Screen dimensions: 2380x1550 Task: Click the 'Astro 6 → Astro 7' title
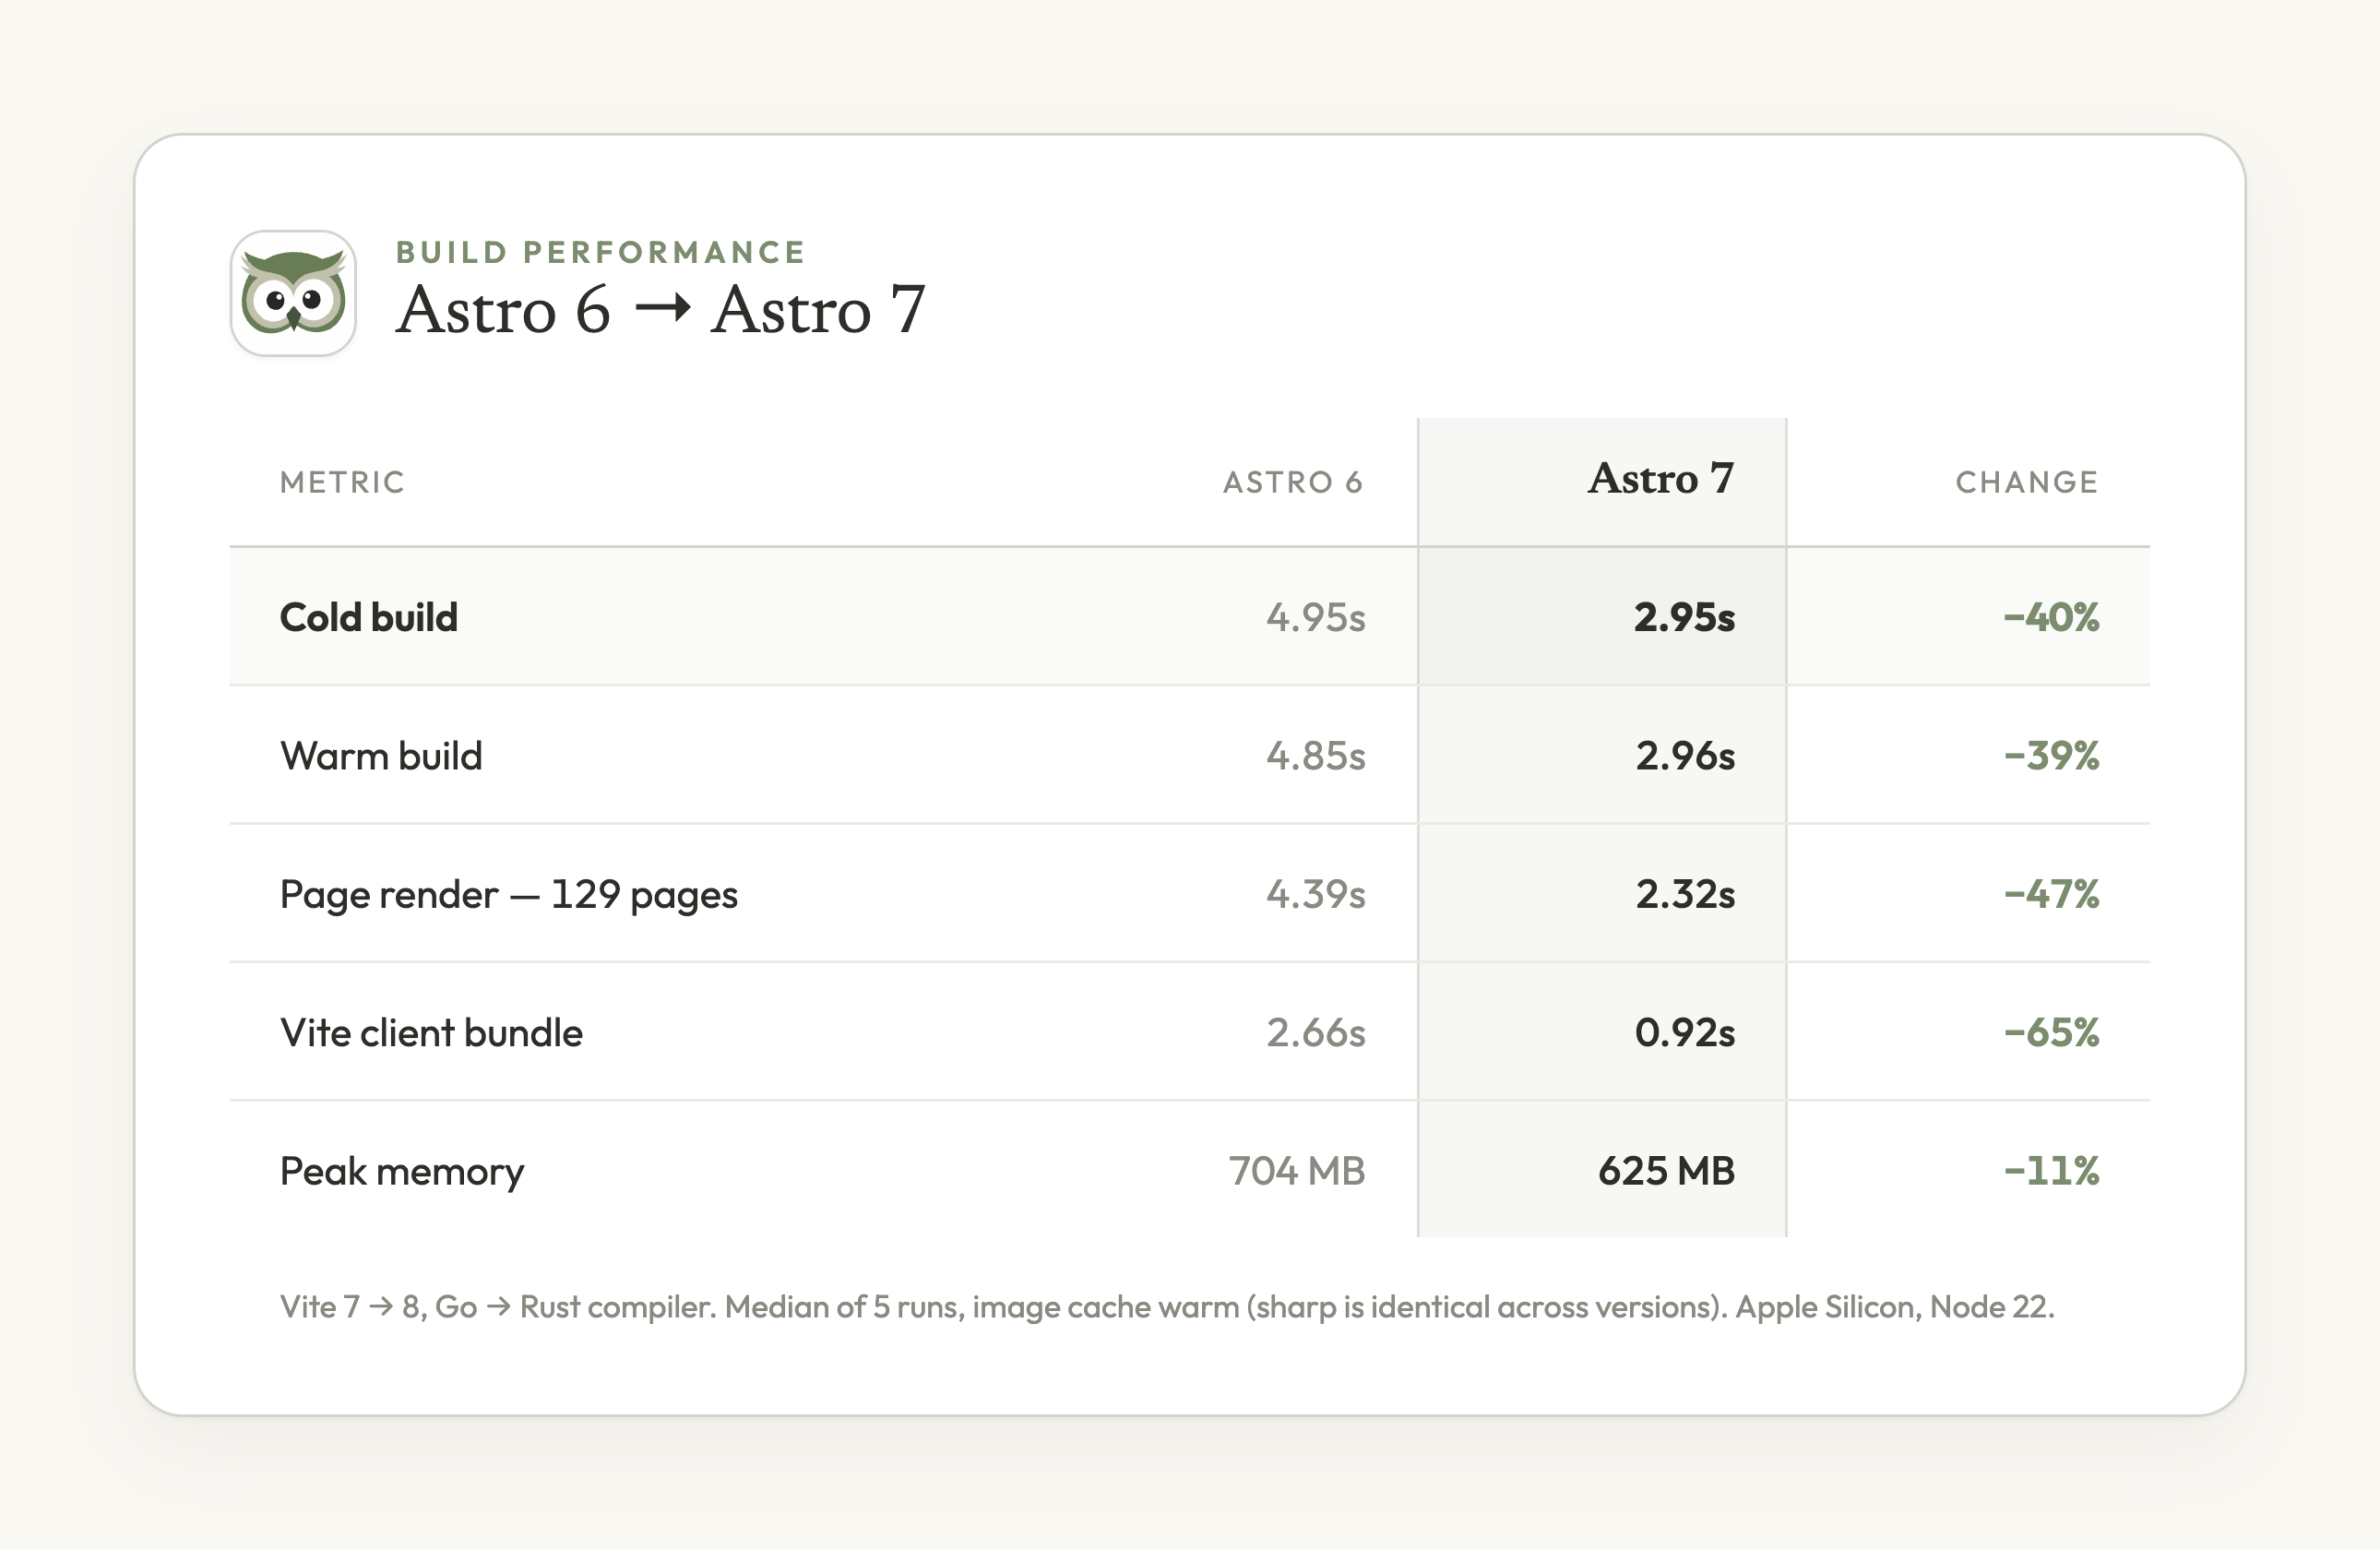(661, 309)
